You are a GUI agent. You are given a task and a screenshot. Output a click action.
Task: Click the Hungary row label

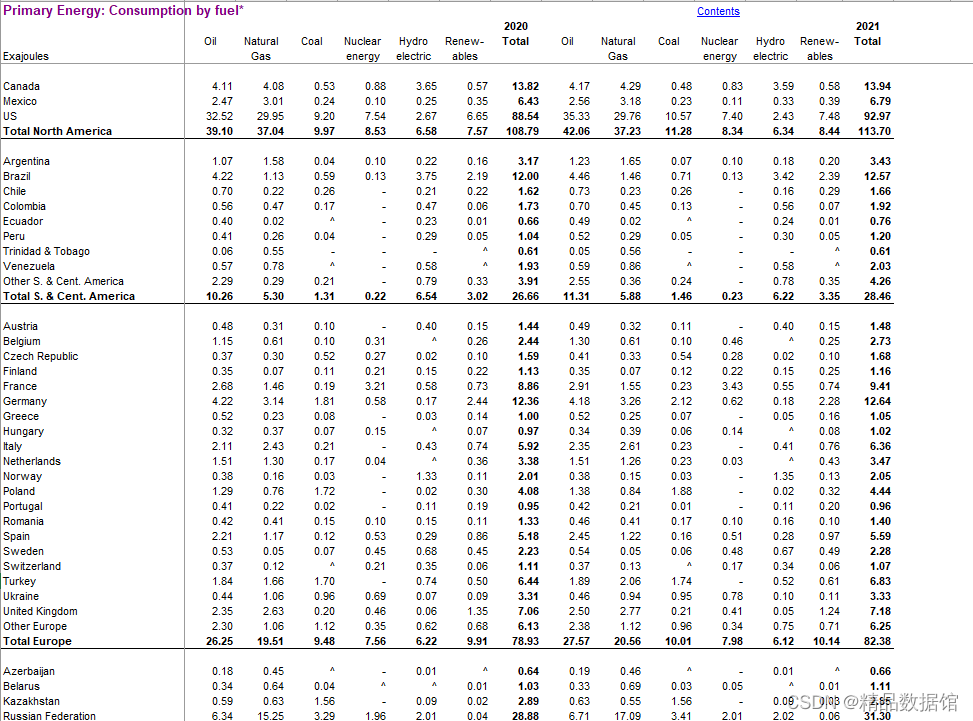24,431
